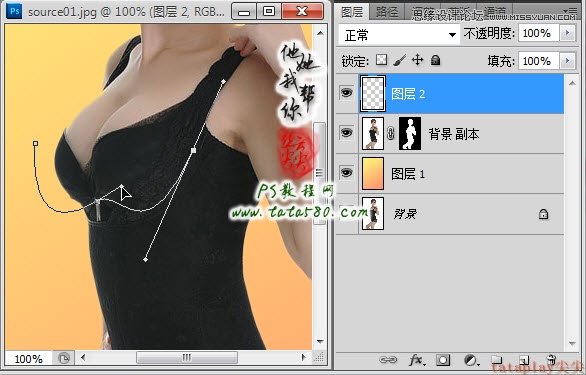Click the document horizontal scroll left arrow
The image size is (586, 375).
click(83, 357)
